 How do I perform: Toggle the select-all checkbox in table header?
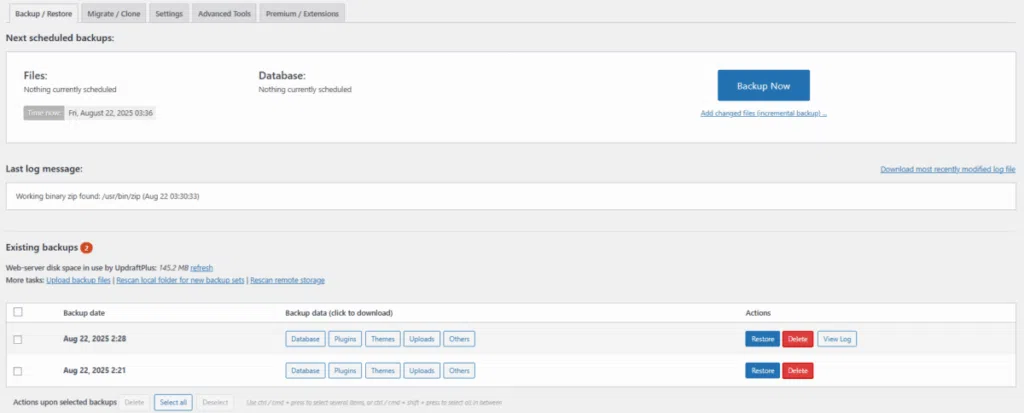pyautogui.click(x=17, y=313)
